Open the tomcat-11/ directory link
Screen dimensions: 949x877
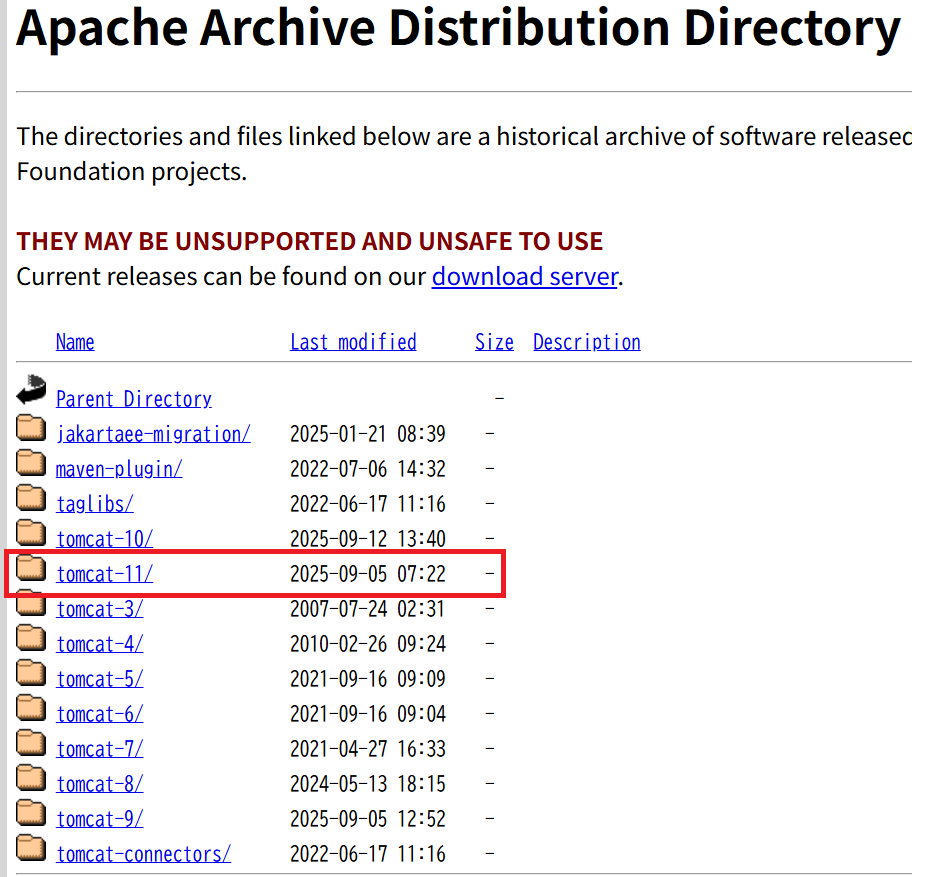tap(104, 574)
